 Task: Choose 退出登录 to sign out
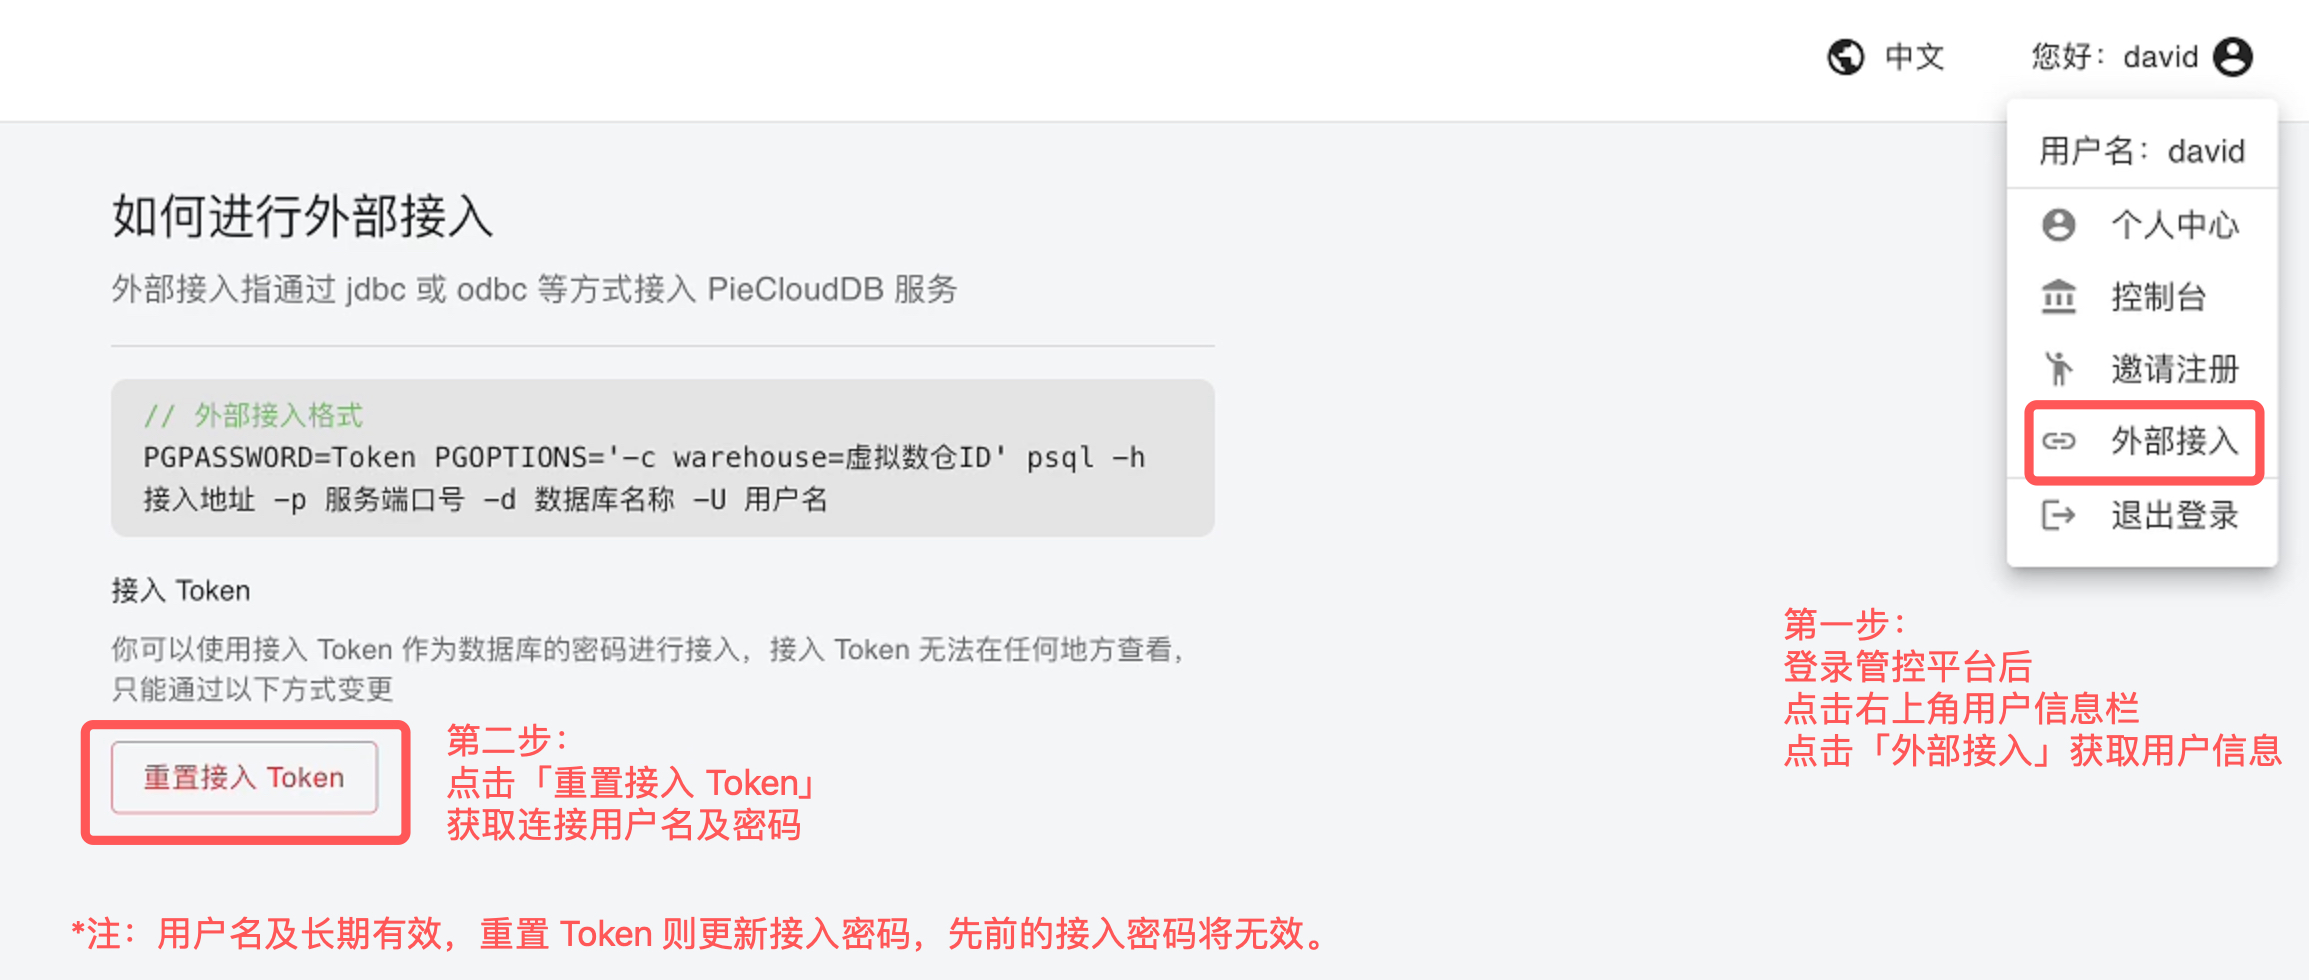[x=2142, y=515]
